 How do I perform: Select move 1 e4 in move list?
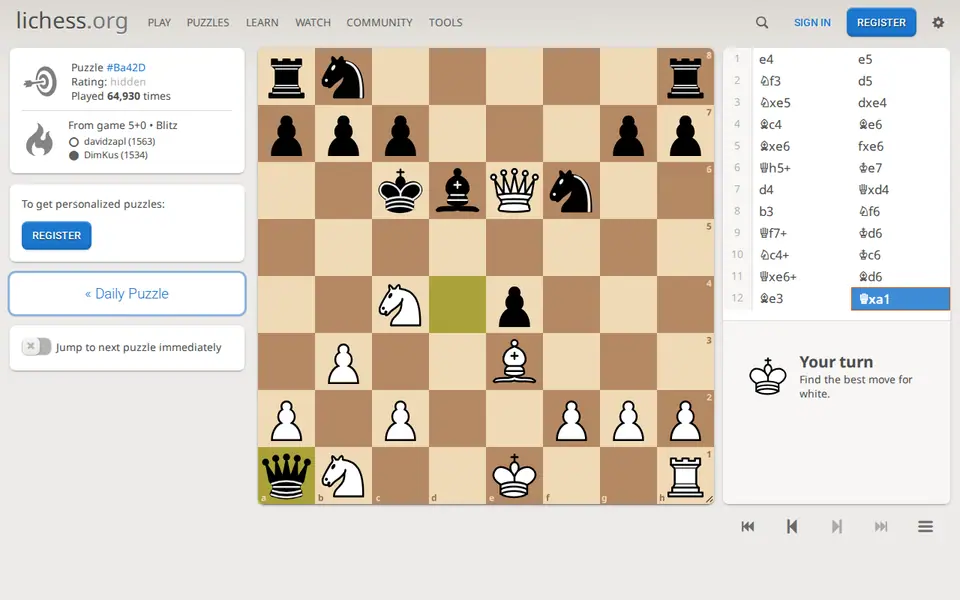pos(801,59)
